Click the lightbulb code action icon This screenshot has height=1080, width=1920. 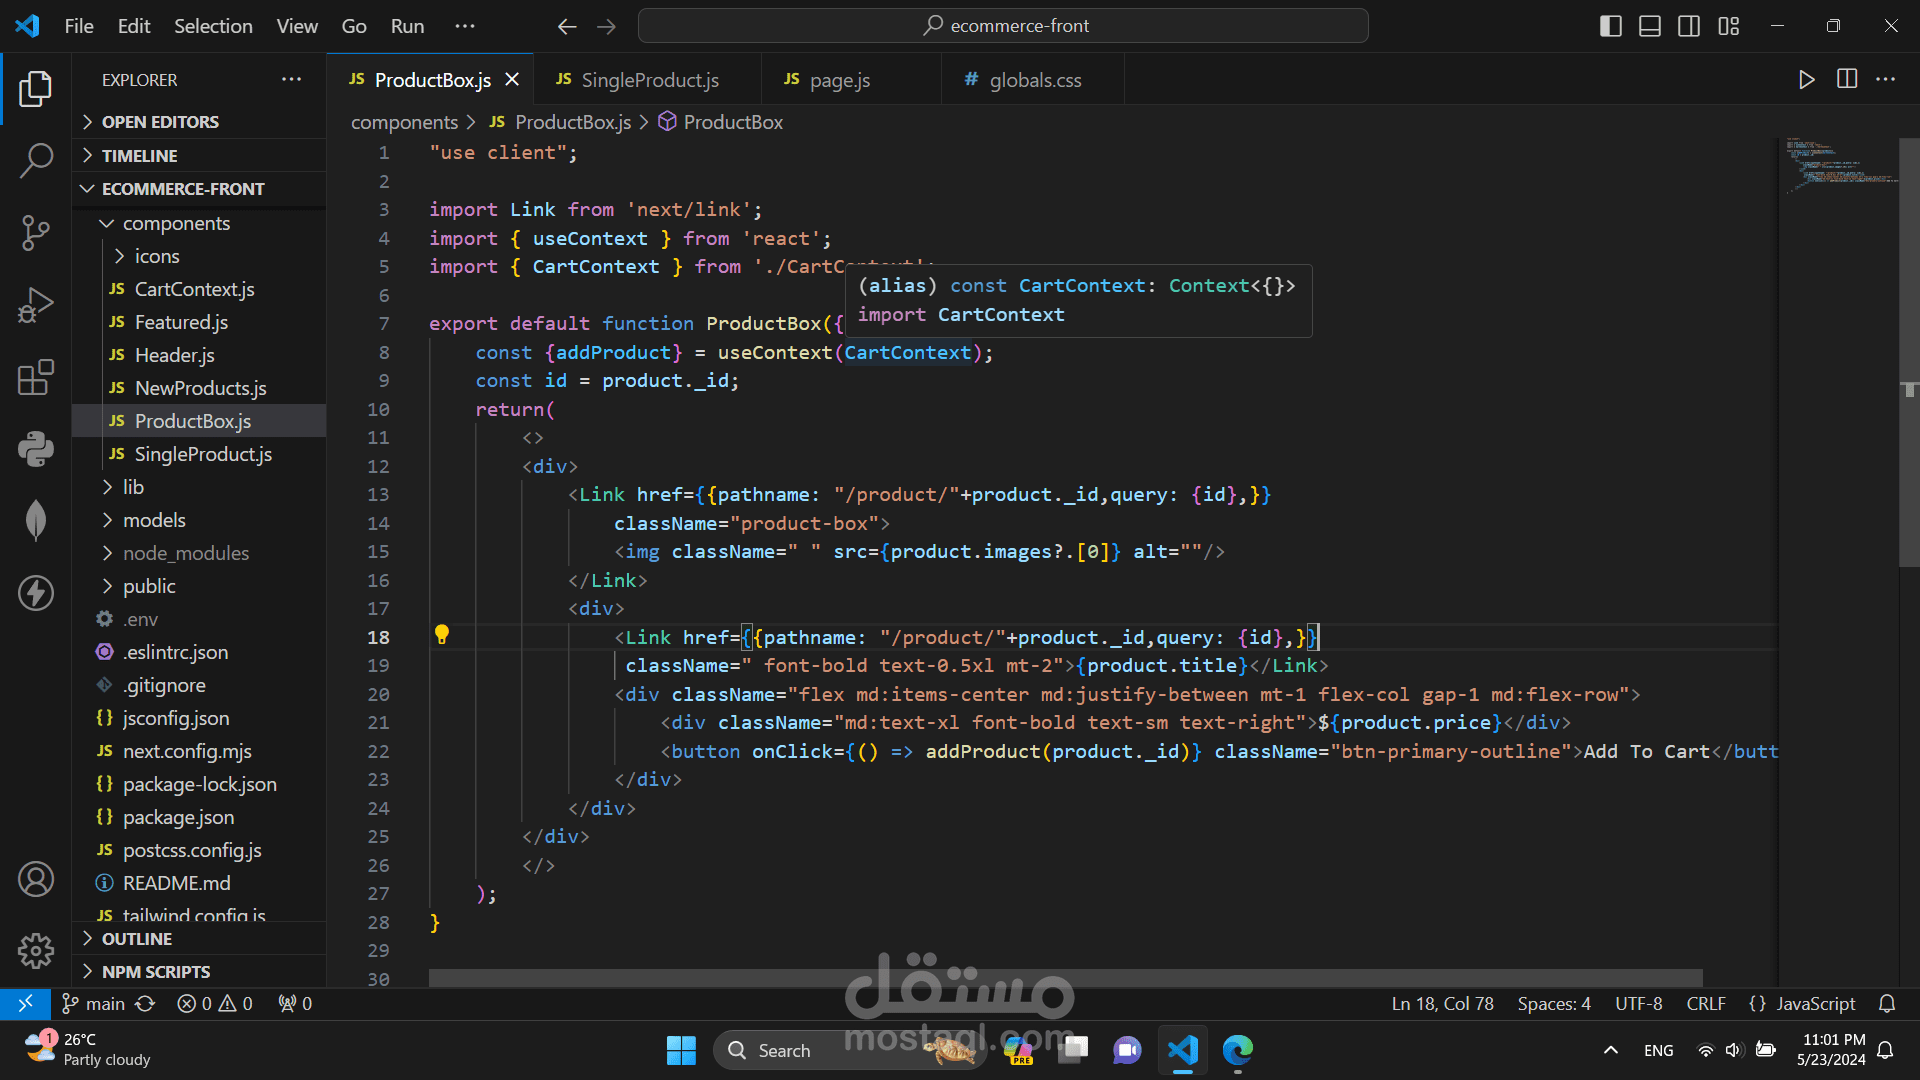[x=442, y=635]
